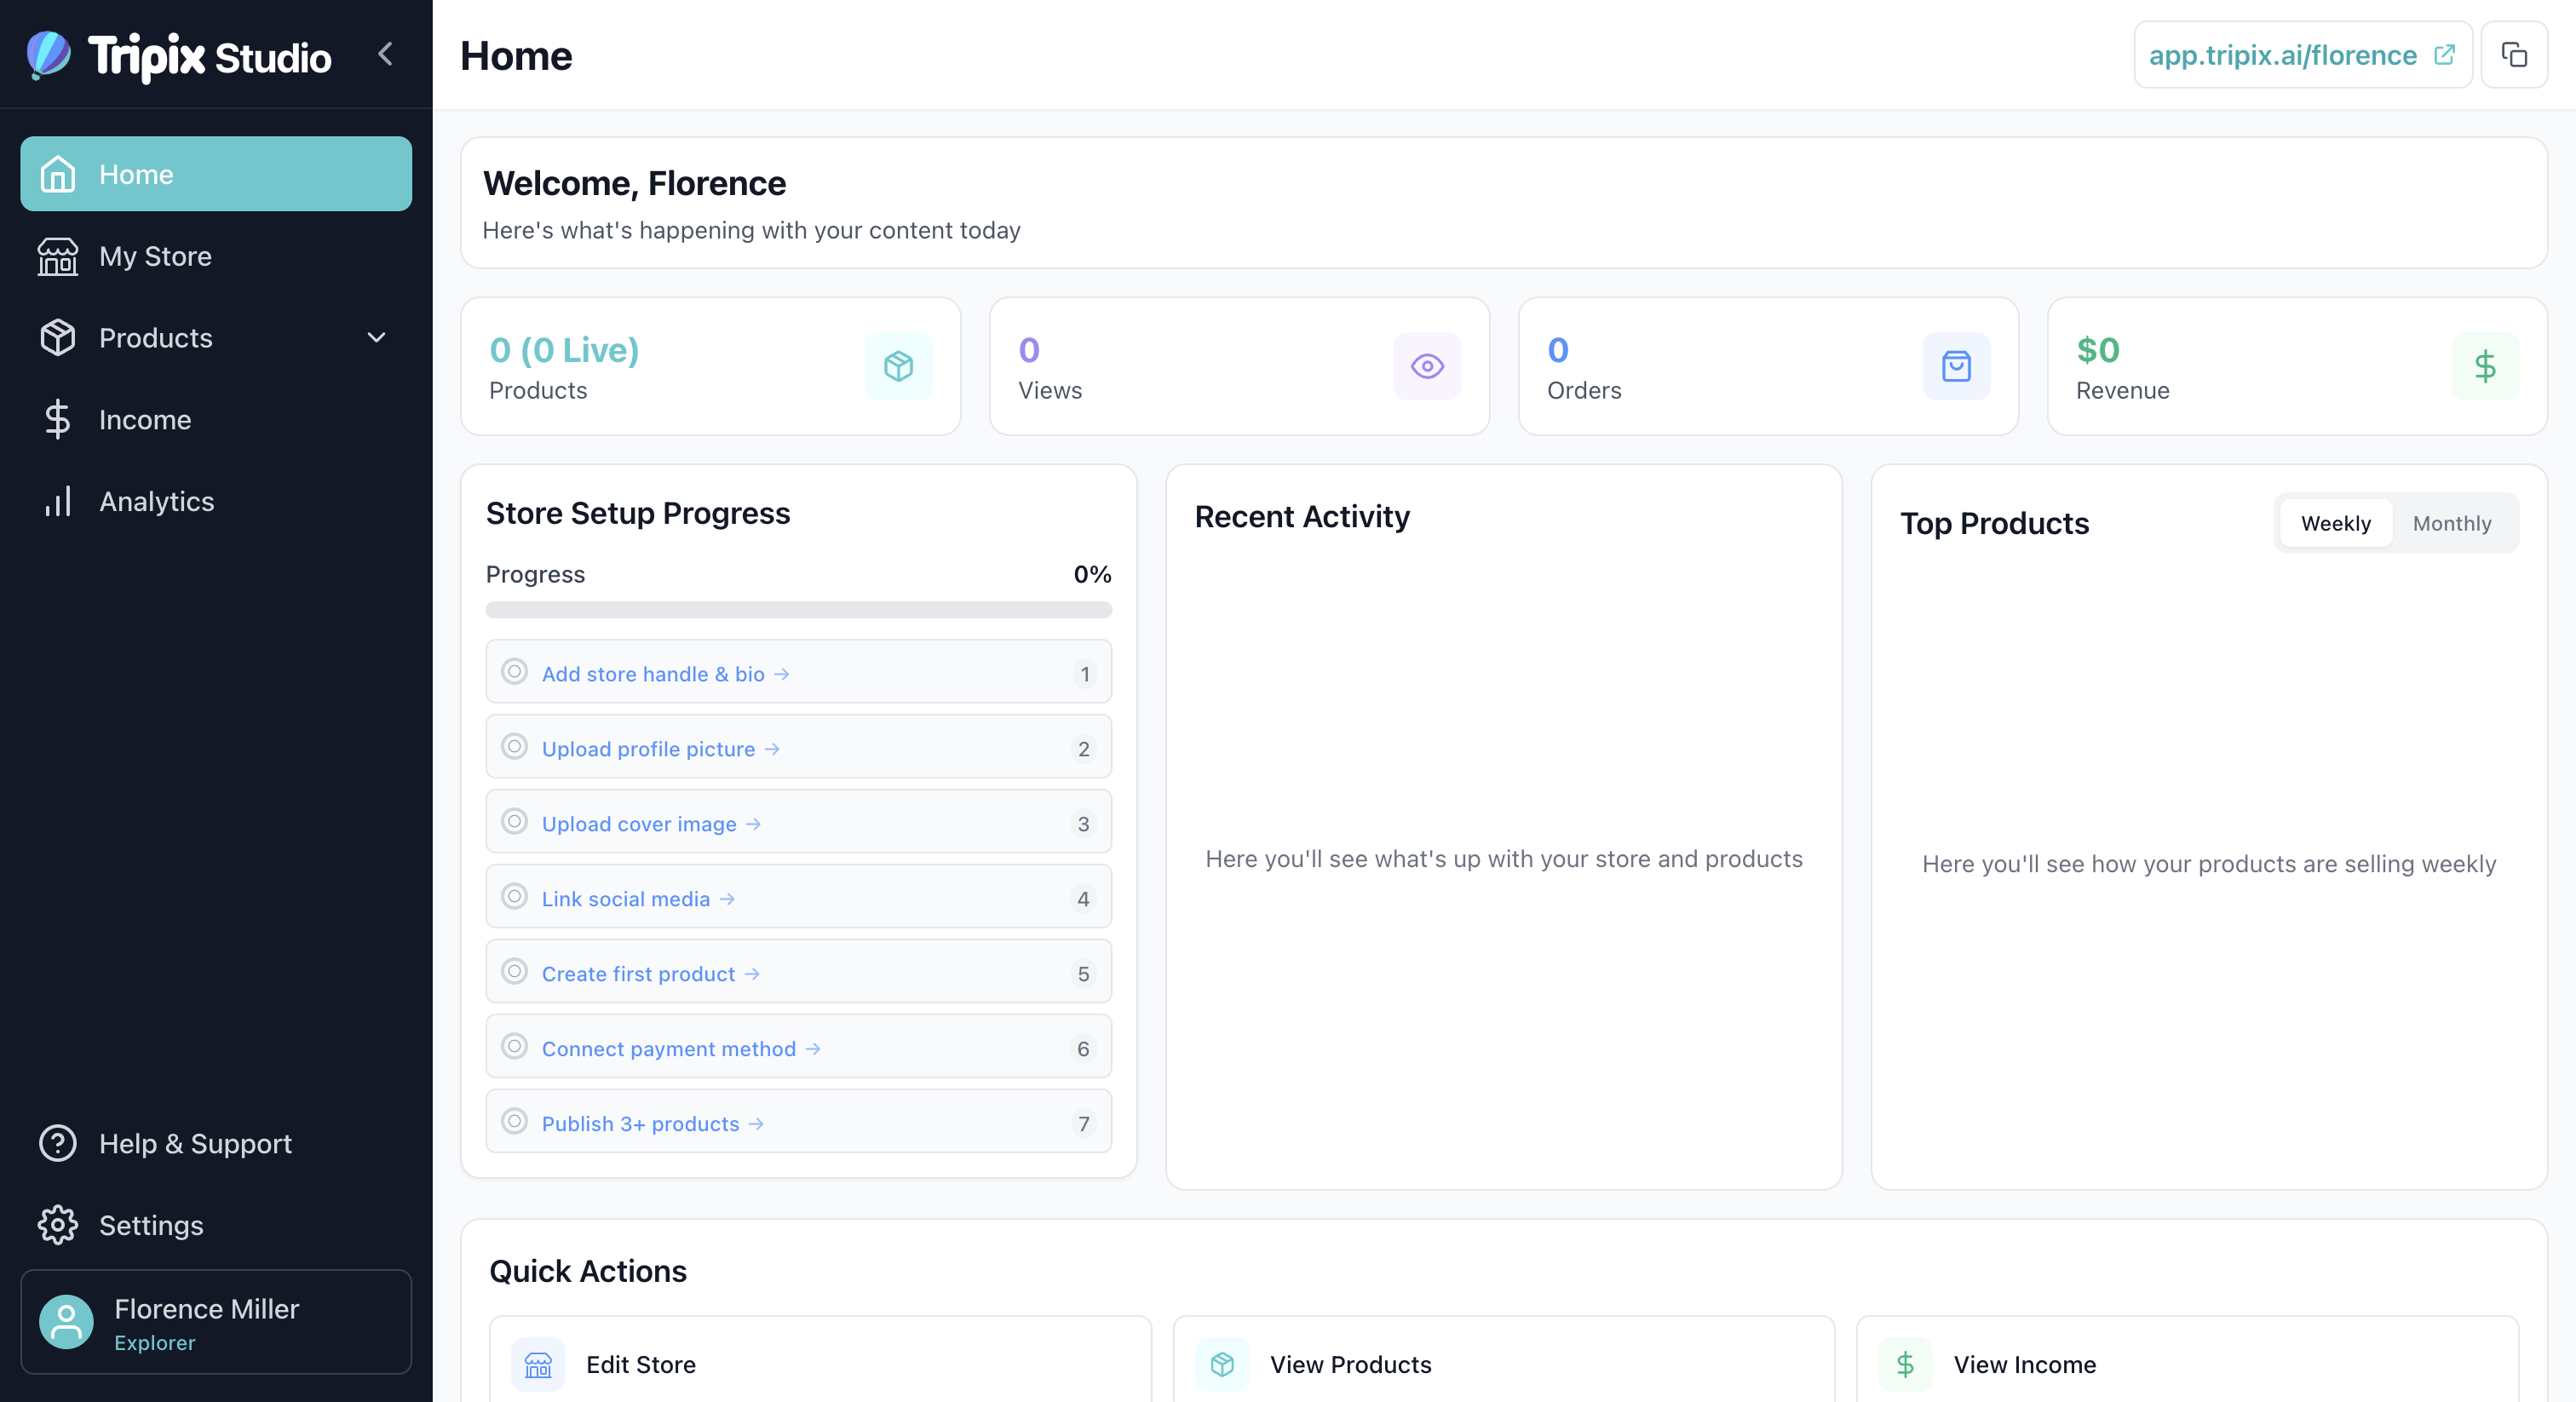Go to the Income page
Image resolution: width=2576 pixels, height=1402 pixels.
216,420
